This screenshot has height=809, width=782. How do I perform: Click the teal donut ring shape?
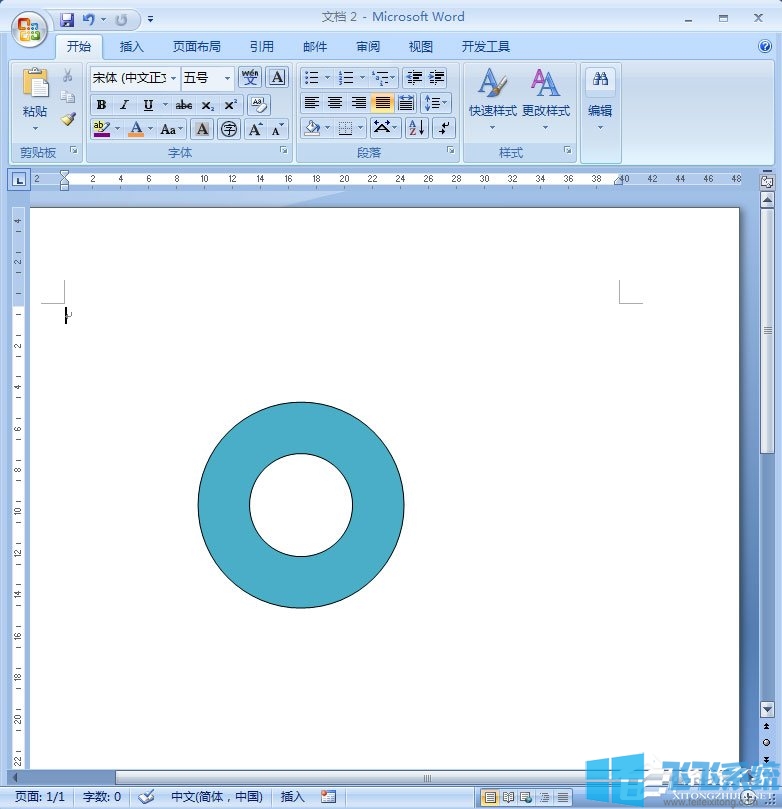coord(225,505)
